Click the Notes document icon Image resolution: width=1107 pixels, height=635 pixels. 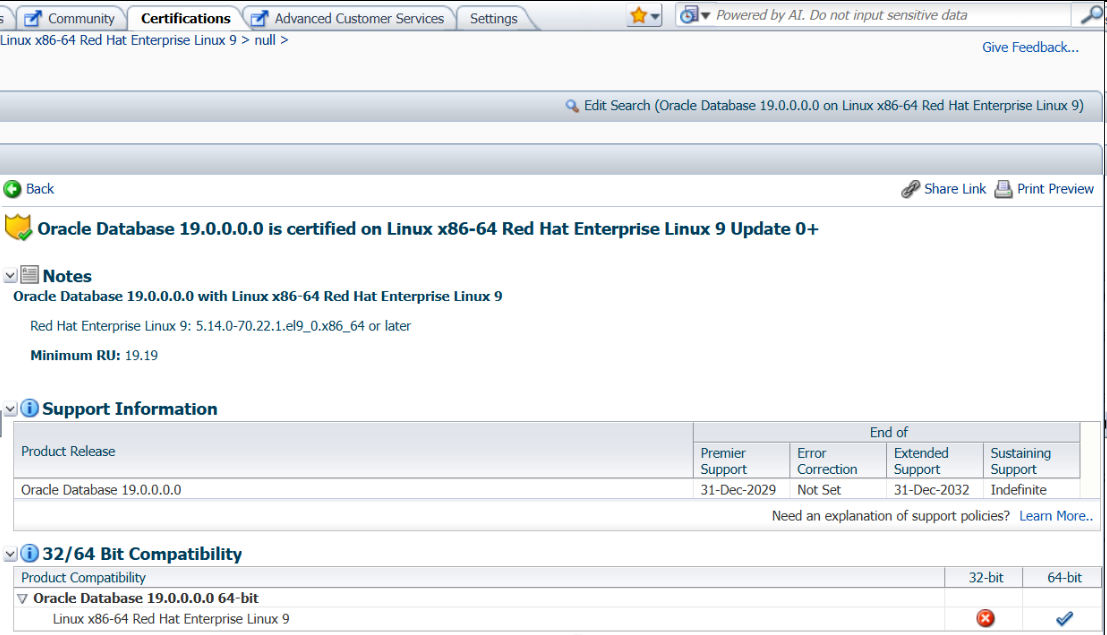click(30, 275)
